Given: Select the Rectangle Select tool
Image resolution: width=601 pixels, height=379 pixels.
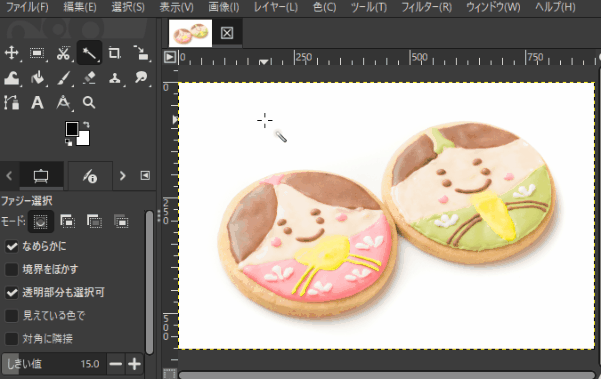Looking at the screenshot, I should coord(37,53).
